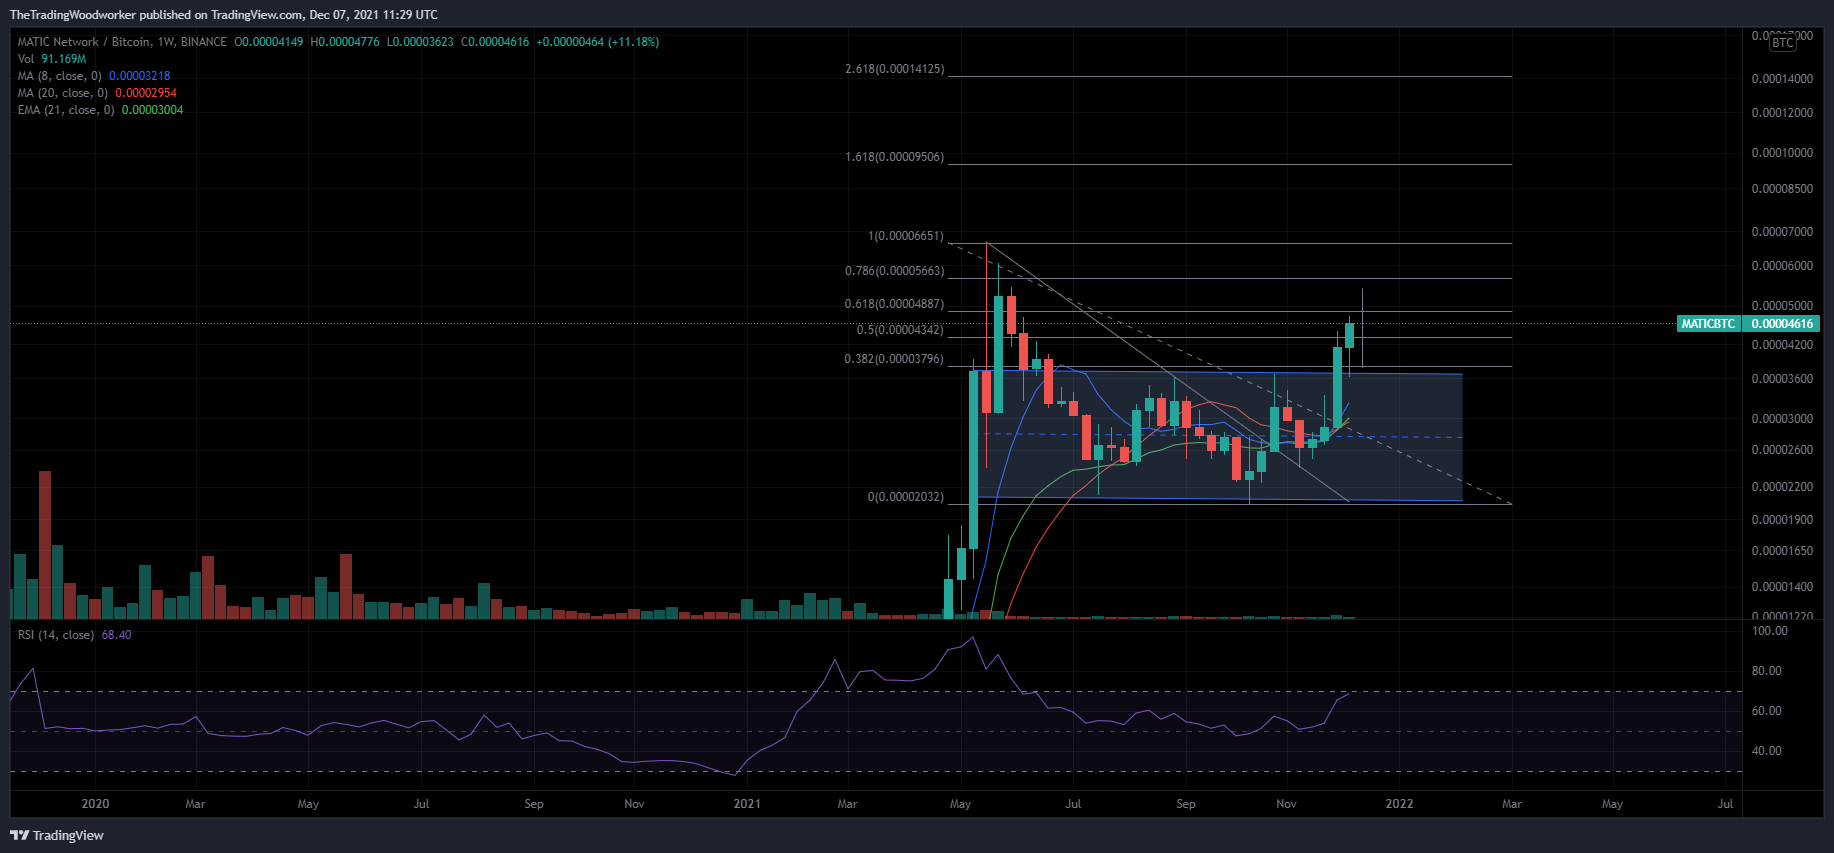Click 0.00001400 on the price axis
The width and height of the screenshot is (1834, 853).
tap(1782, 587)
